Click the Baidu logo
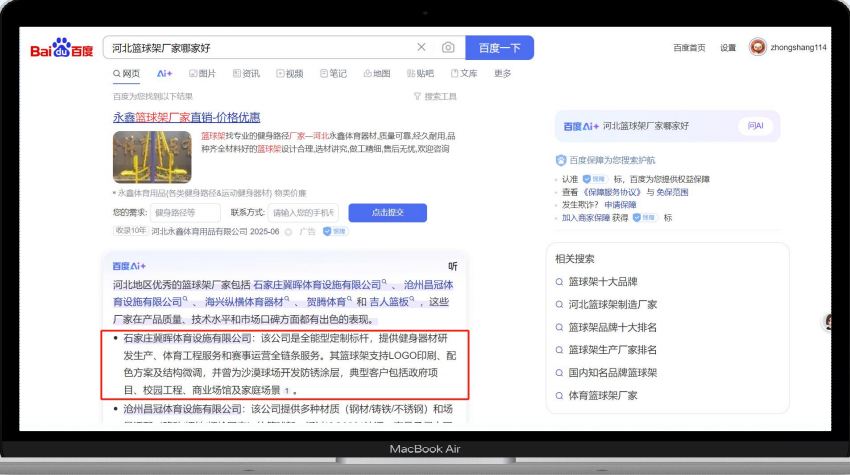The width and height of the screenshot is (850, 475). click(61, 49)
